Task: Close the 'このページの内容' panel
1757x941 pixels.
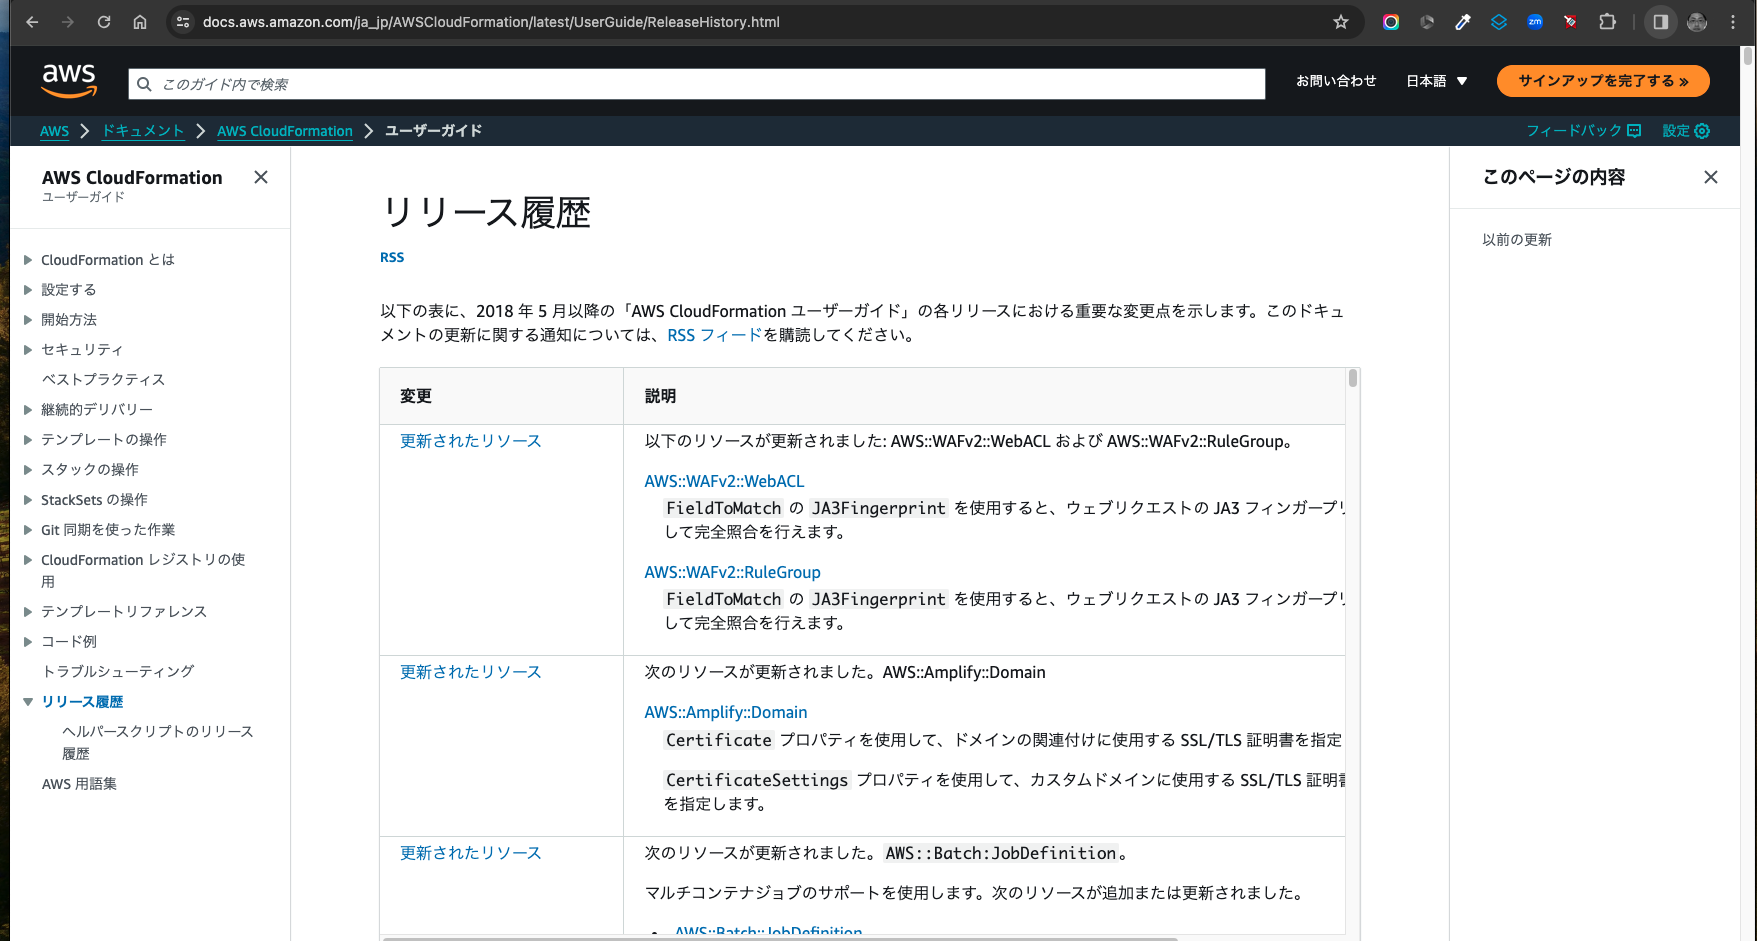Action: coord(1711,177)
